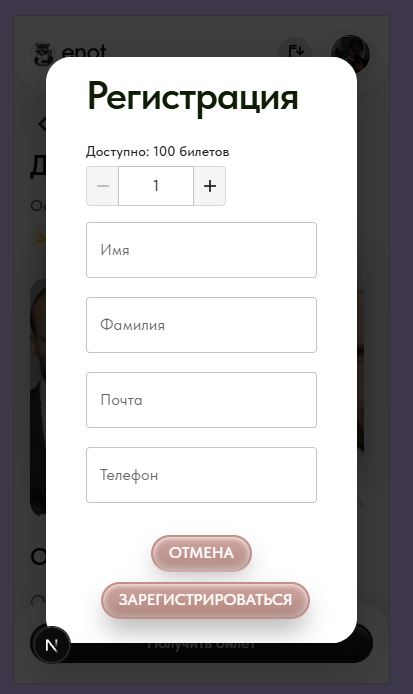This screenshot has width=413, height=694.
Task: Click the Регистрация dialog heading
Action: [193, 97]
